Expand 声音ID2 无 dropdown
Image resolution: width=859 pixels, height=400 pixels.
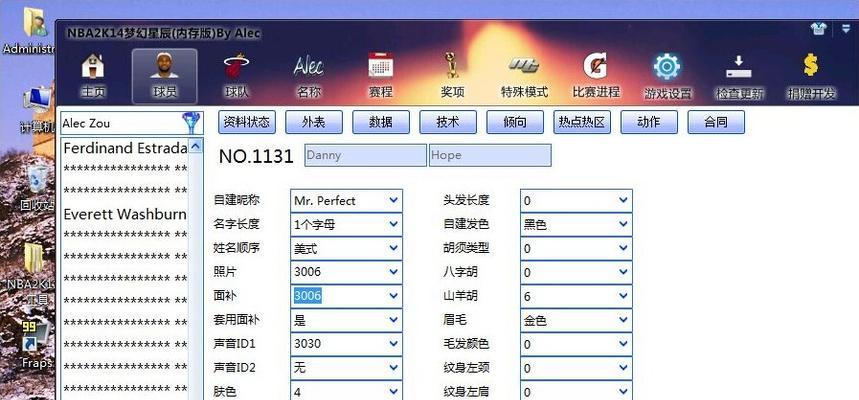(393, 368)
